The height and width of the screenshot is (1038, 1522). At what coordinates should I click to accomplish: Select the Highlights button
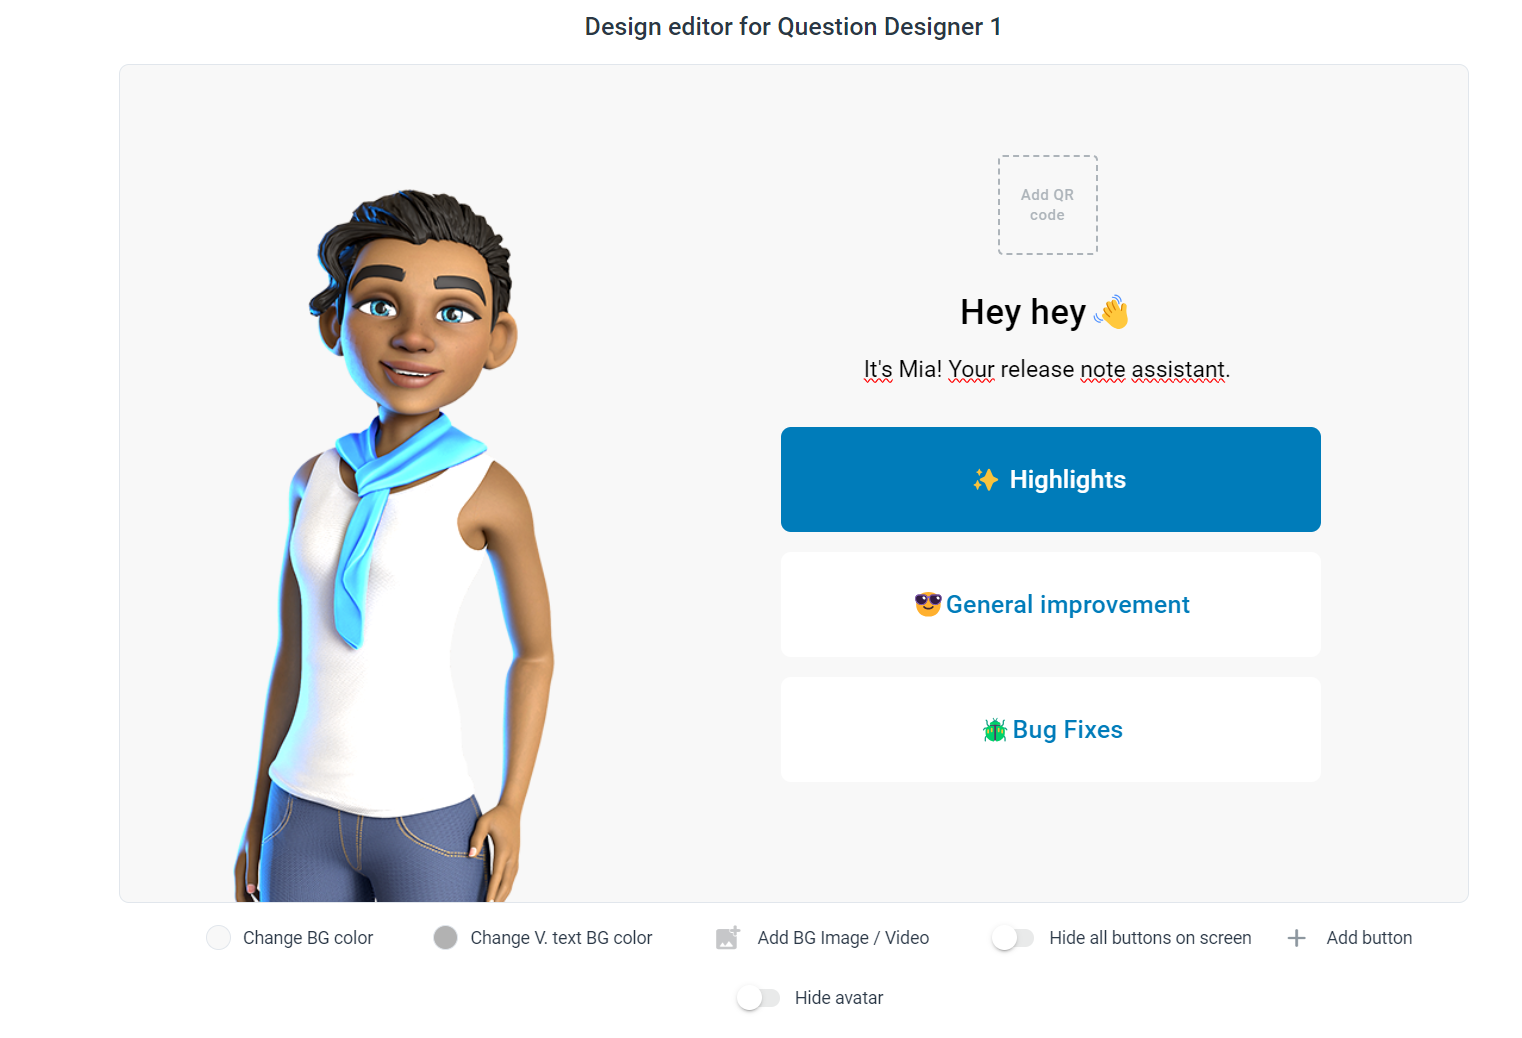[x=1051, y=480]
